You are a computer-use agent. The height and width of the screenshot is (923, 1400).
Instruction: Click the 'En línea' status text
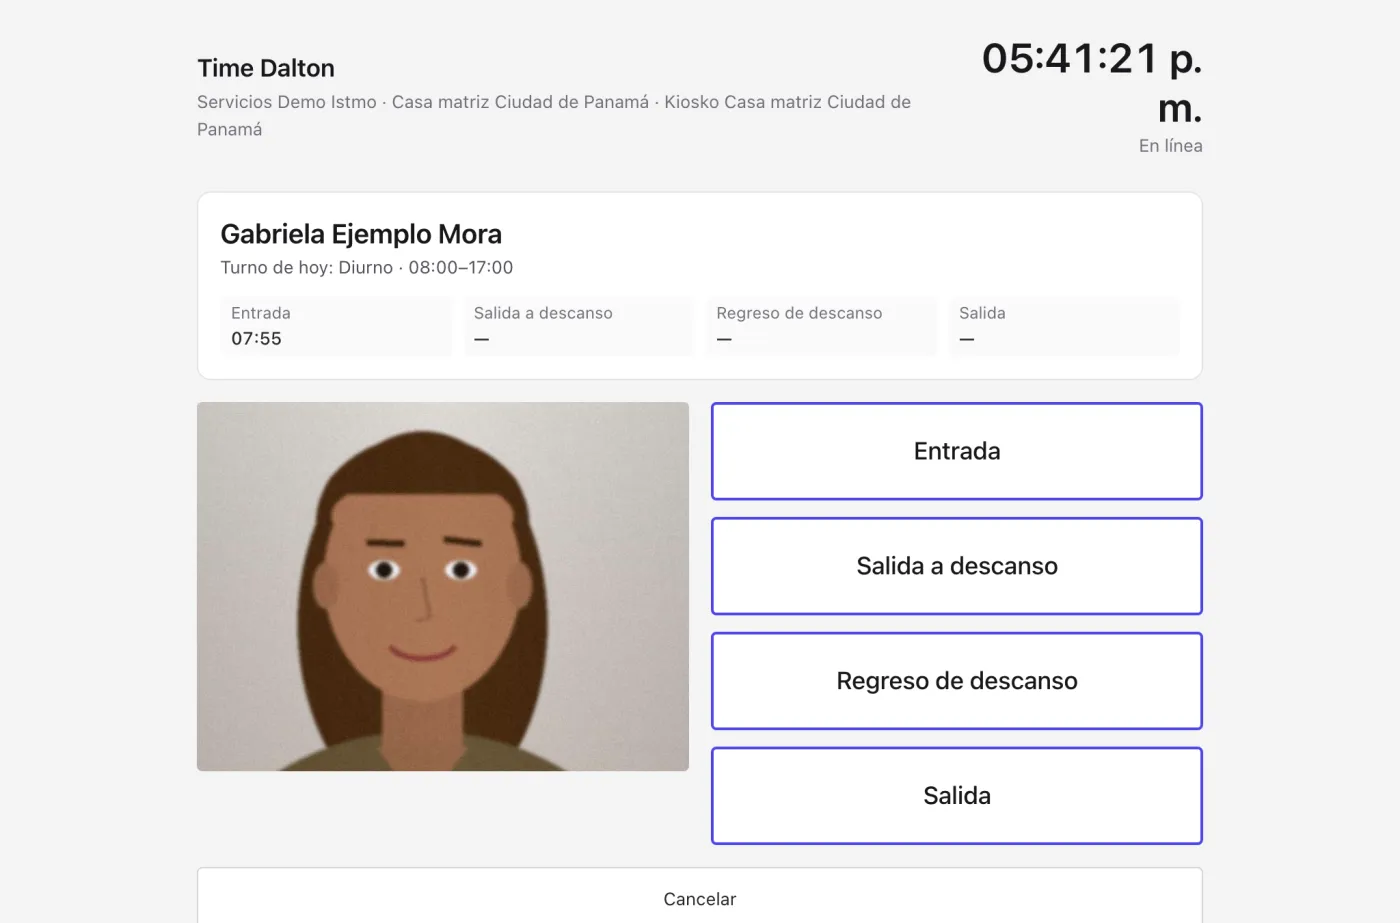click(x=1170, y=146)
